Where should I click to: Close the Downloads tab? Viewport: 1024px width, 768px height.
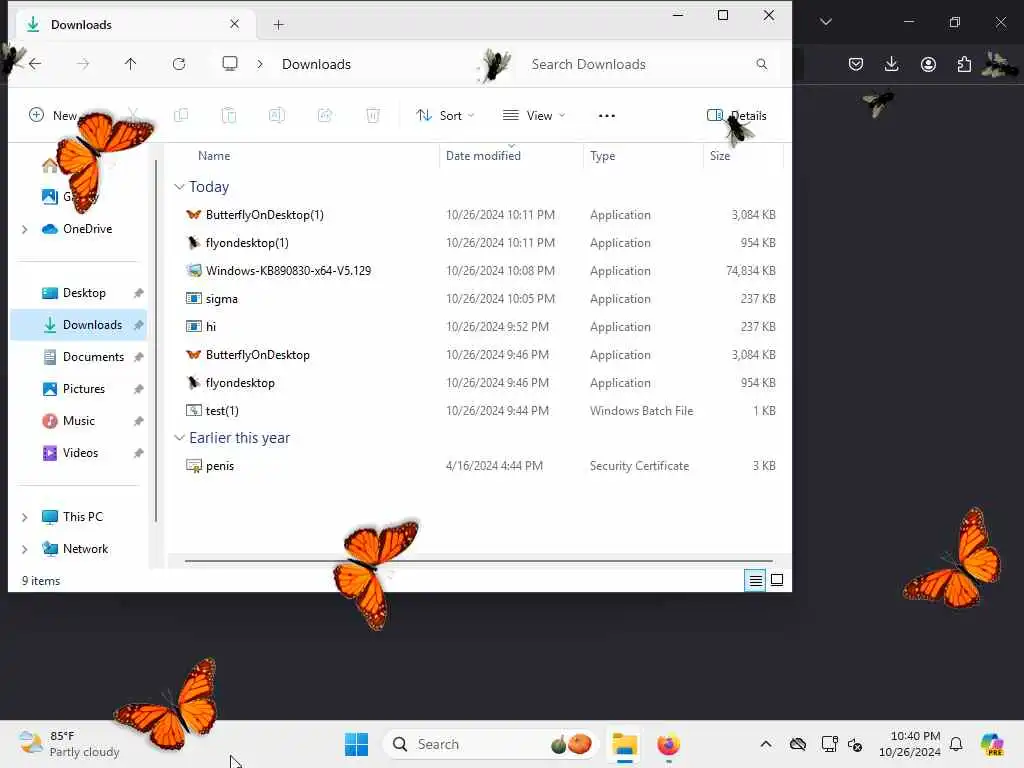(x=234, y=24)
